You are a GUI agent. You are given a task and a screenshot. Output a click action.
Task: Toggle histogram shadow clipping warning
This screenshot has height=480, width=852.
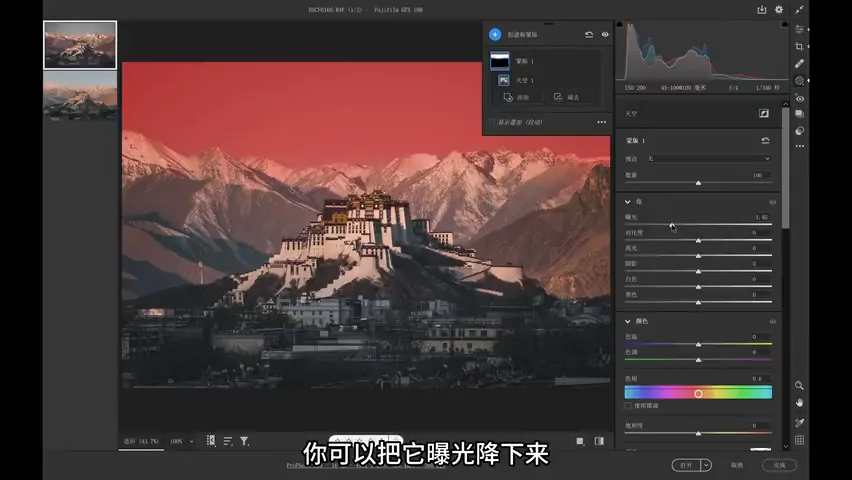[x=619, y=24]
